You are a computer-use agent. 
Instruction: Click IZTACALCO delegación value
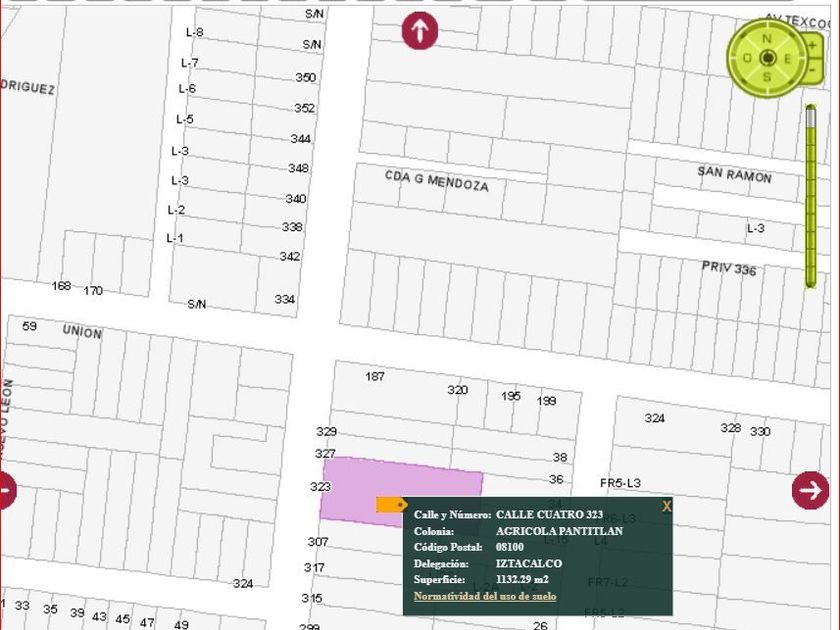529,564
